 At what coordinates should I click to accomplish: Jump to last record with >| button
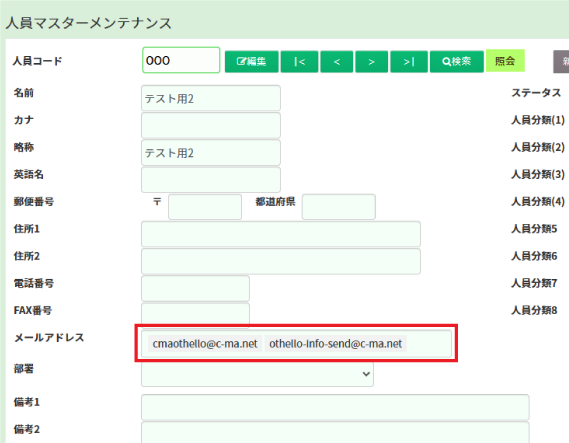409,62
